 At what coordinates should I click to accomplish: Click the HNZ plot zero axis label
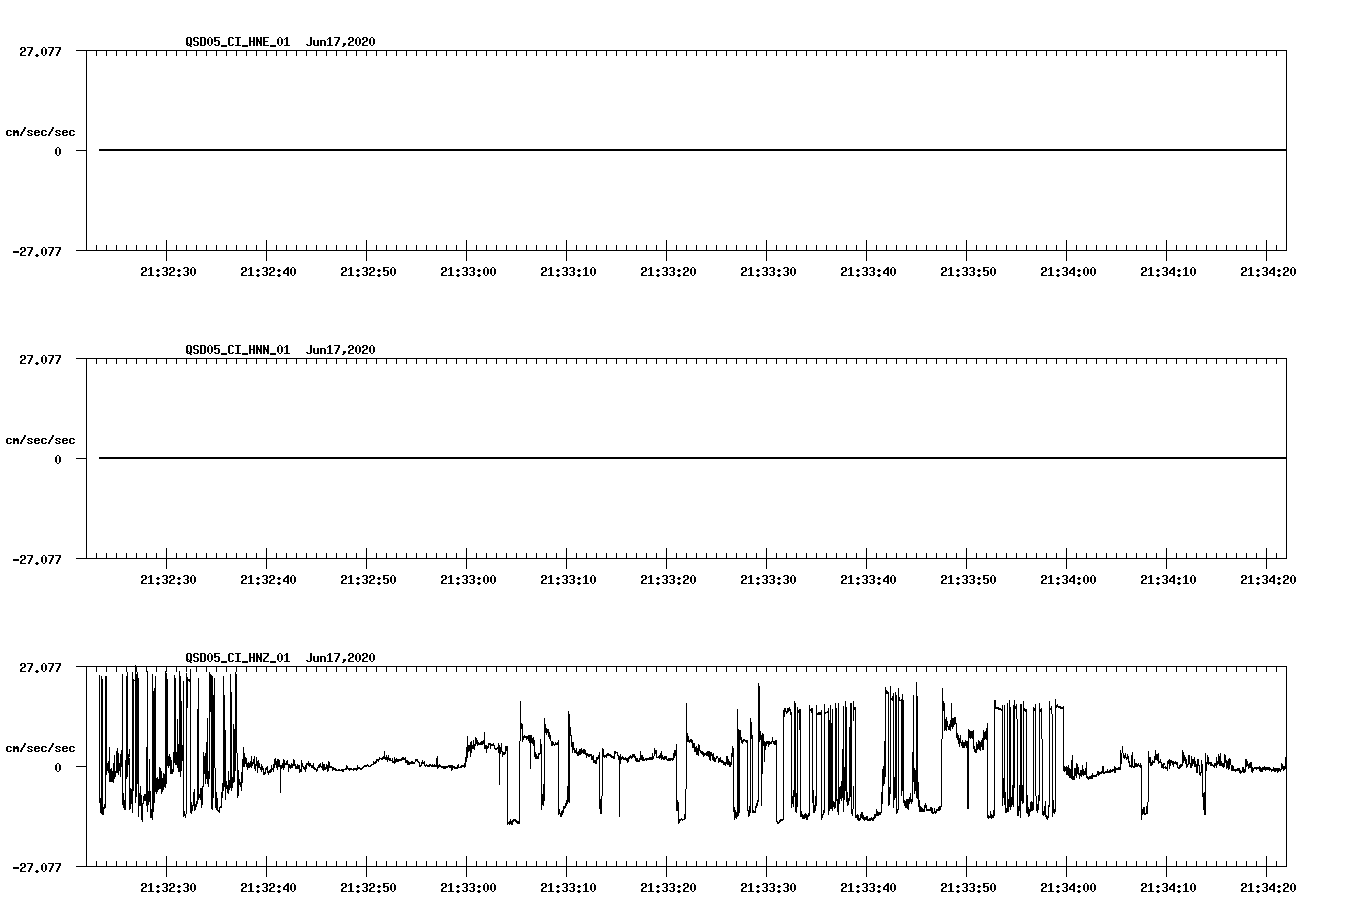(x=58, y=767)
